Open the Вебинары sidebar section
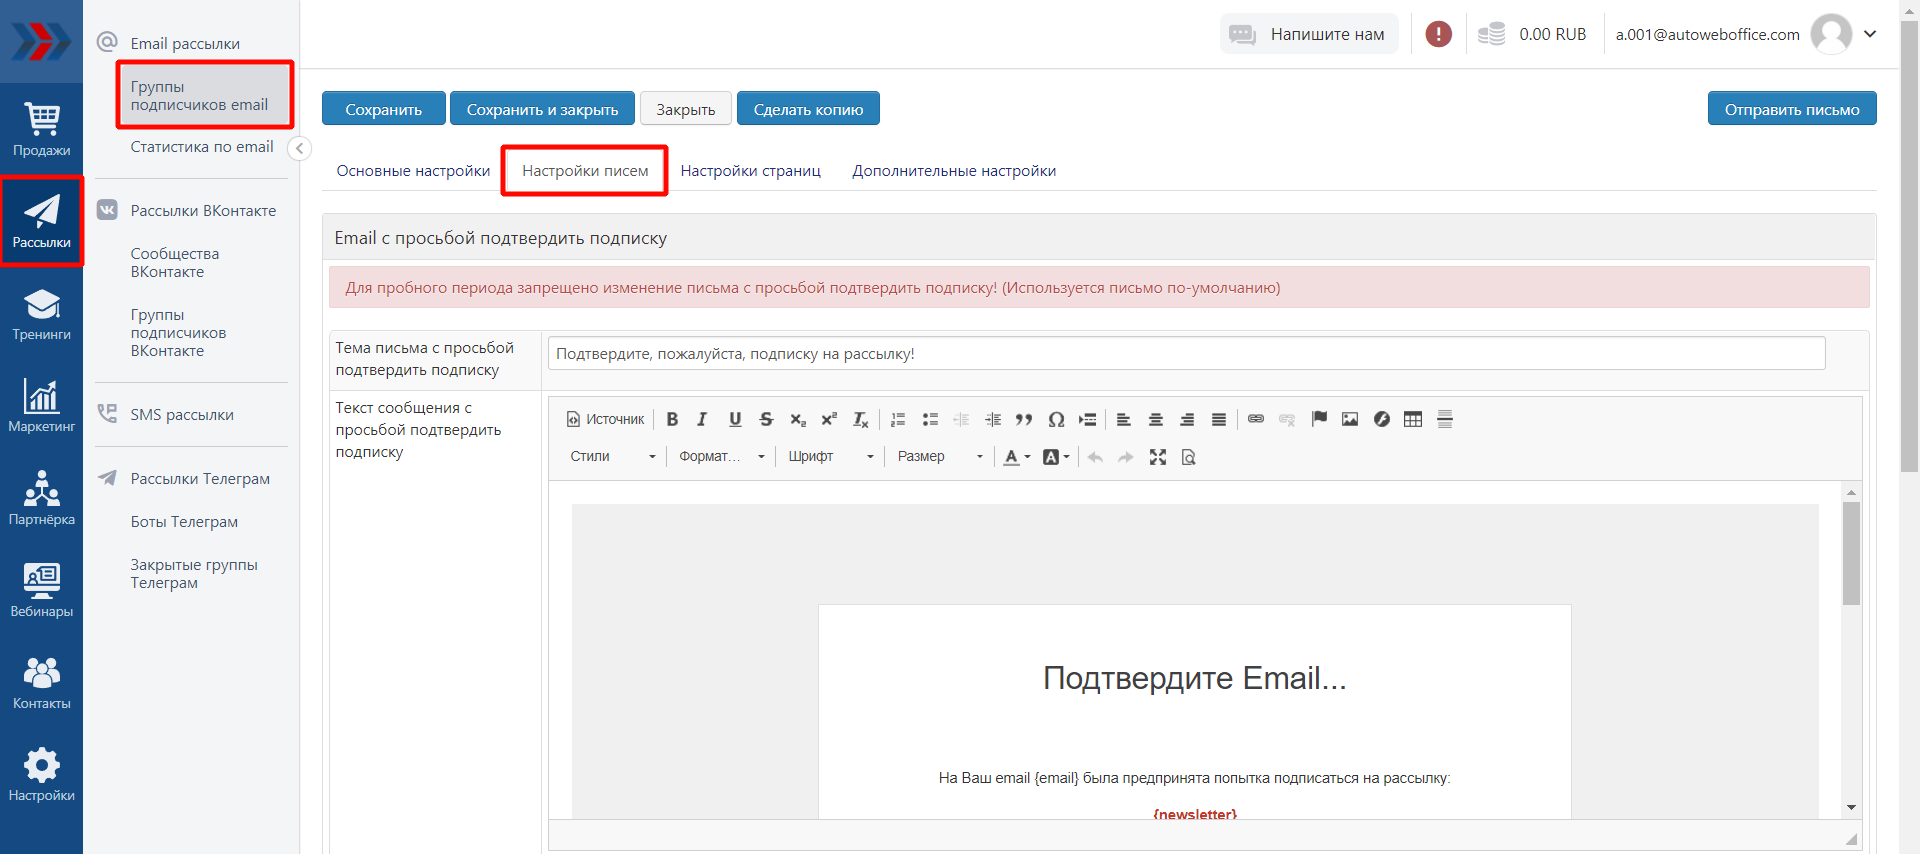Viewport: 1920px width, 854px height. (x=41, y=590)
